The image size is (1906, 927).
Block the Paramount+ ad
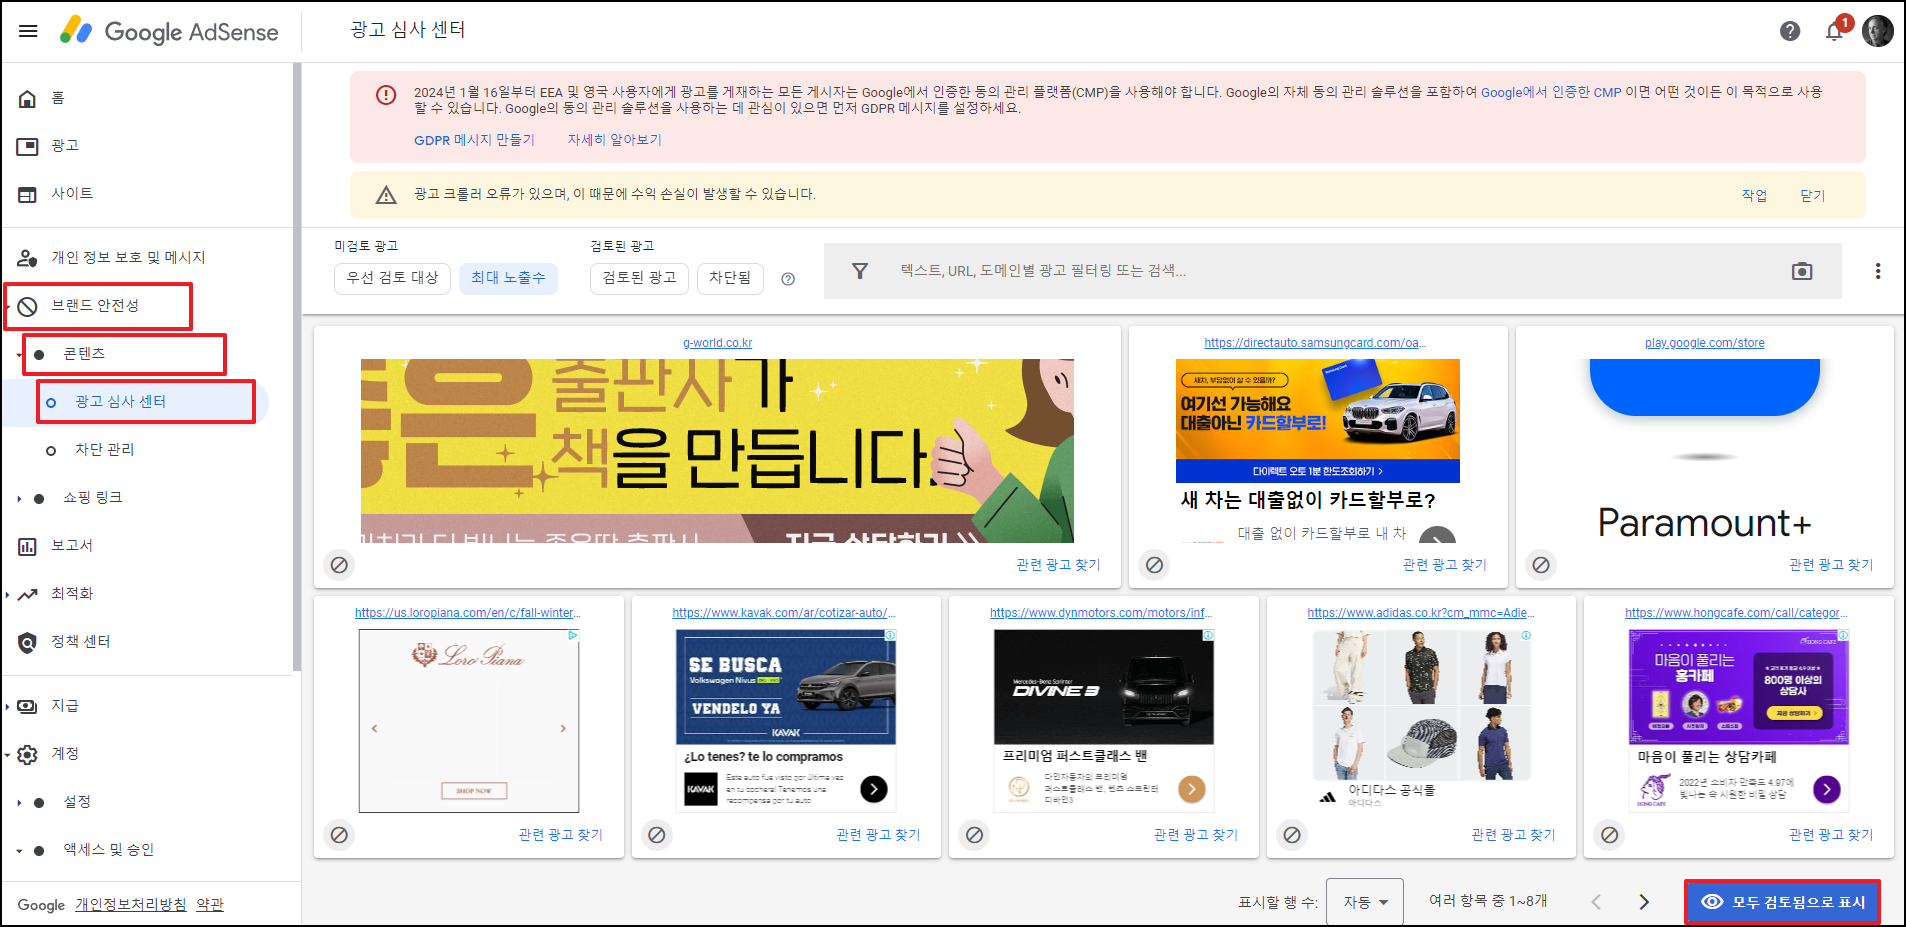[x=1542, y=565]
